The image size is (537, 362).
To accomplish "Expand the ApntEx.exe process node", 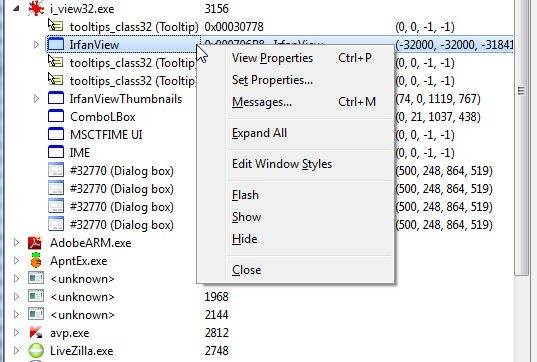I will [x=16, y=261].
